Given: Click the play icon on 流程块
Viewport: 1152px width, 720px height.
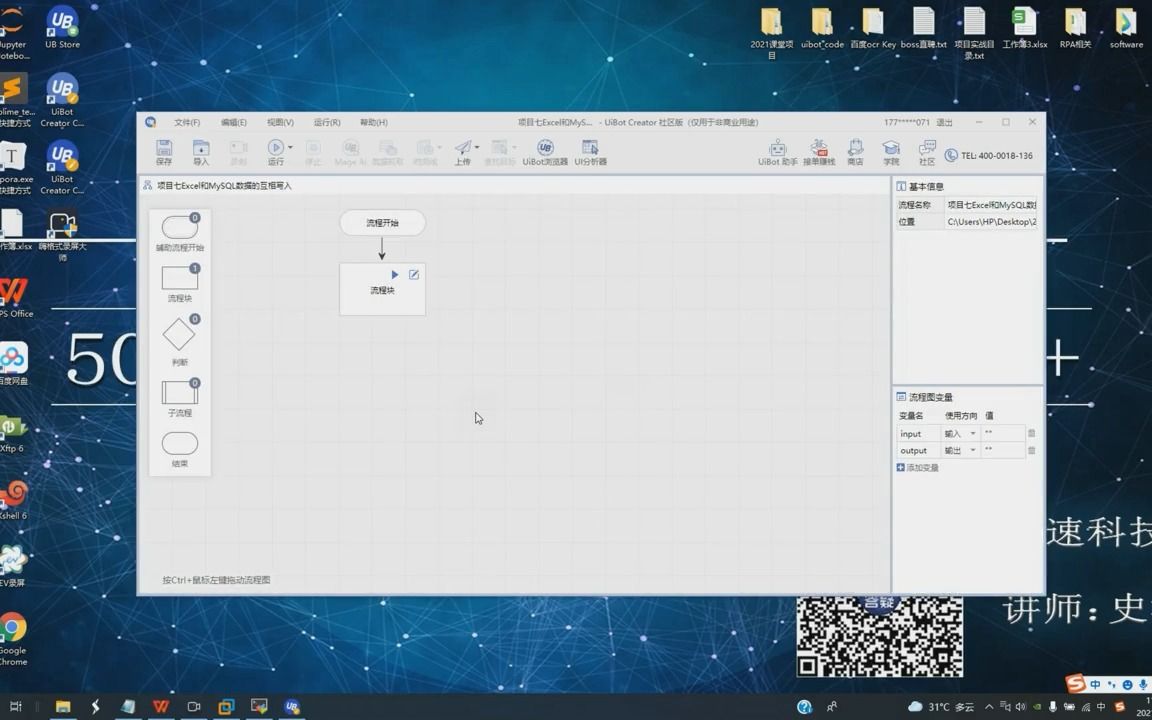Looking at the screenshot, I should (395, 274).
